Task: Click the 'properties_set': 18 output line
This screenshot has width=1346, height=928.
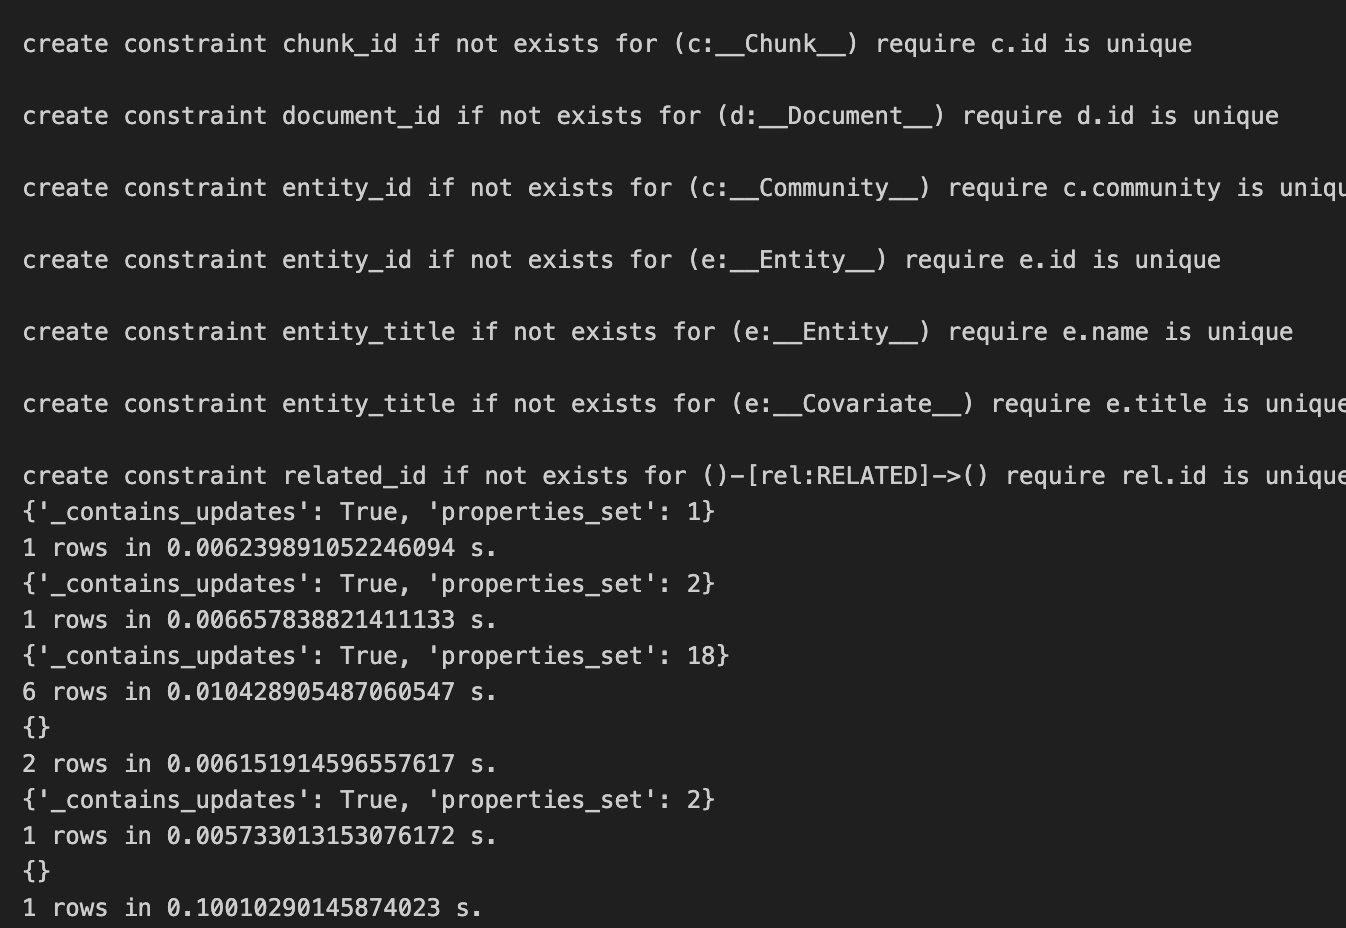Action: [x=375, y=656]
